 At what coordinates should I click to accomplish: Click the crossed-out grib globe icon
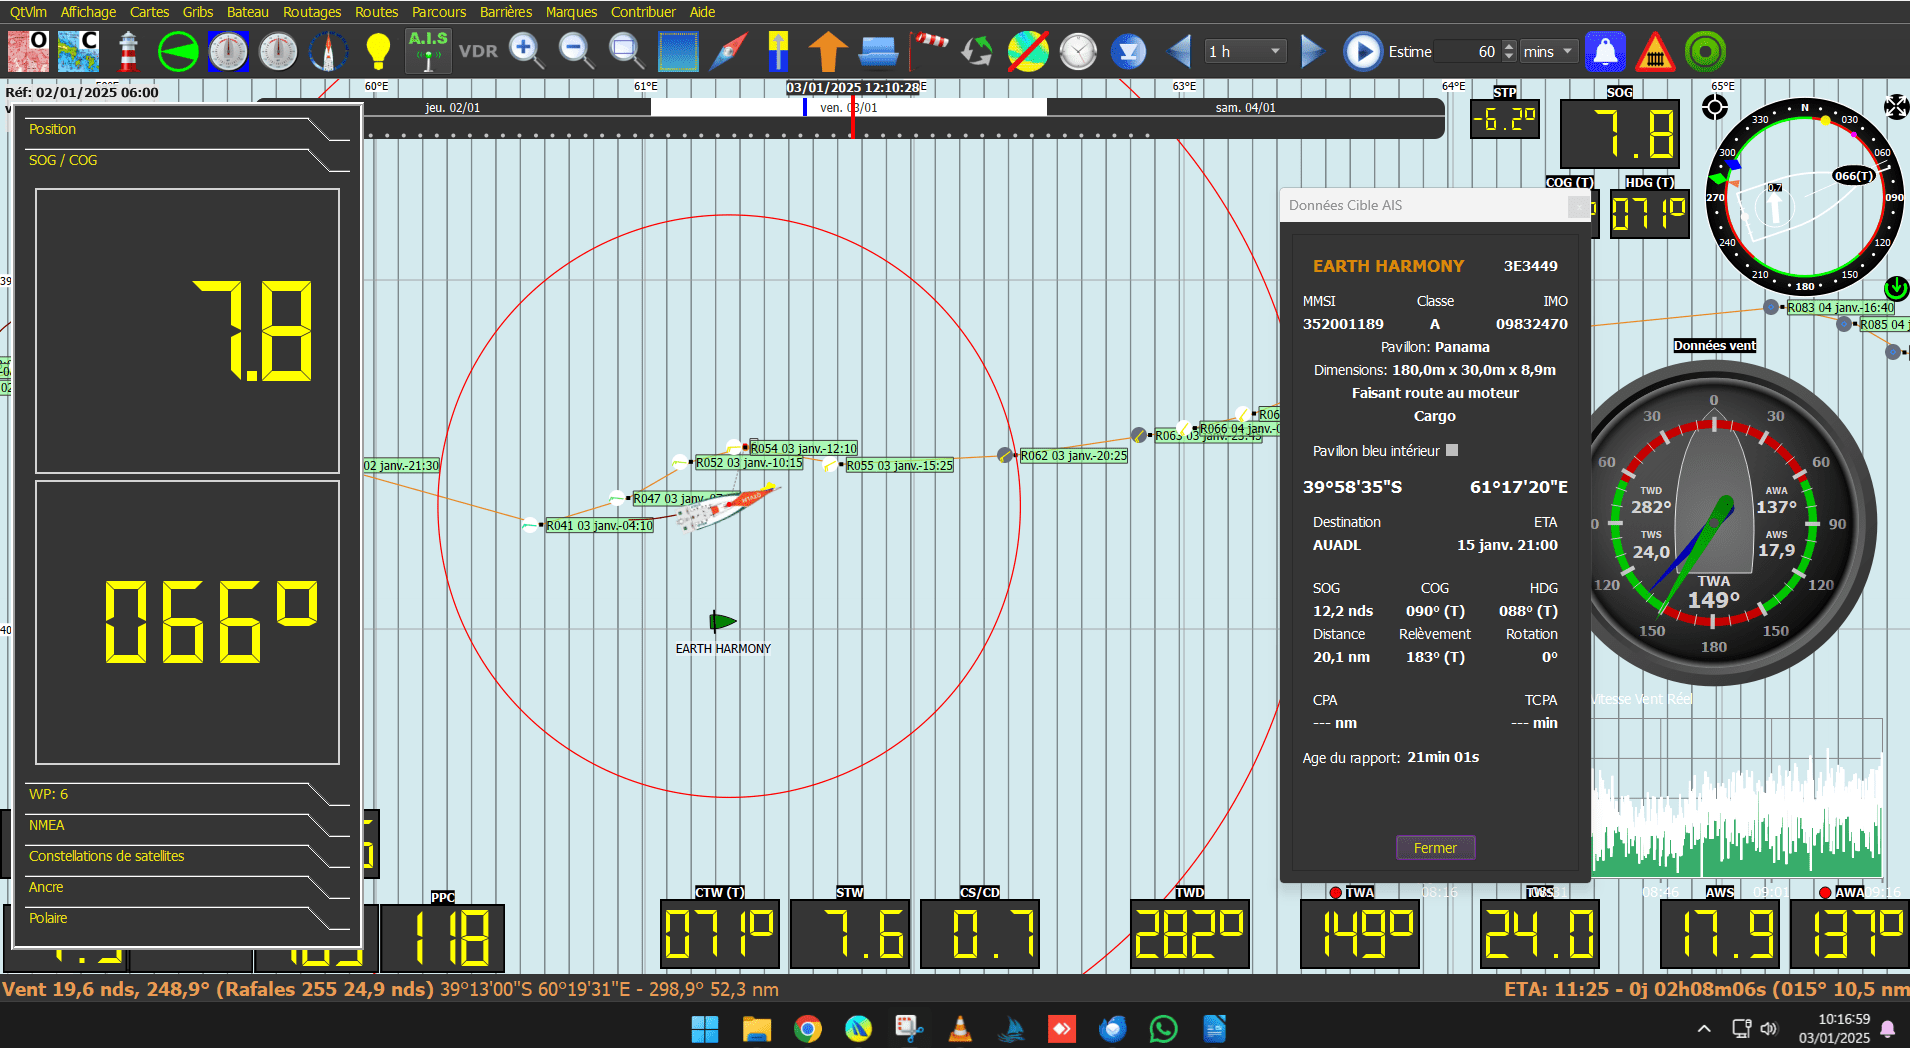point(1028,51)
